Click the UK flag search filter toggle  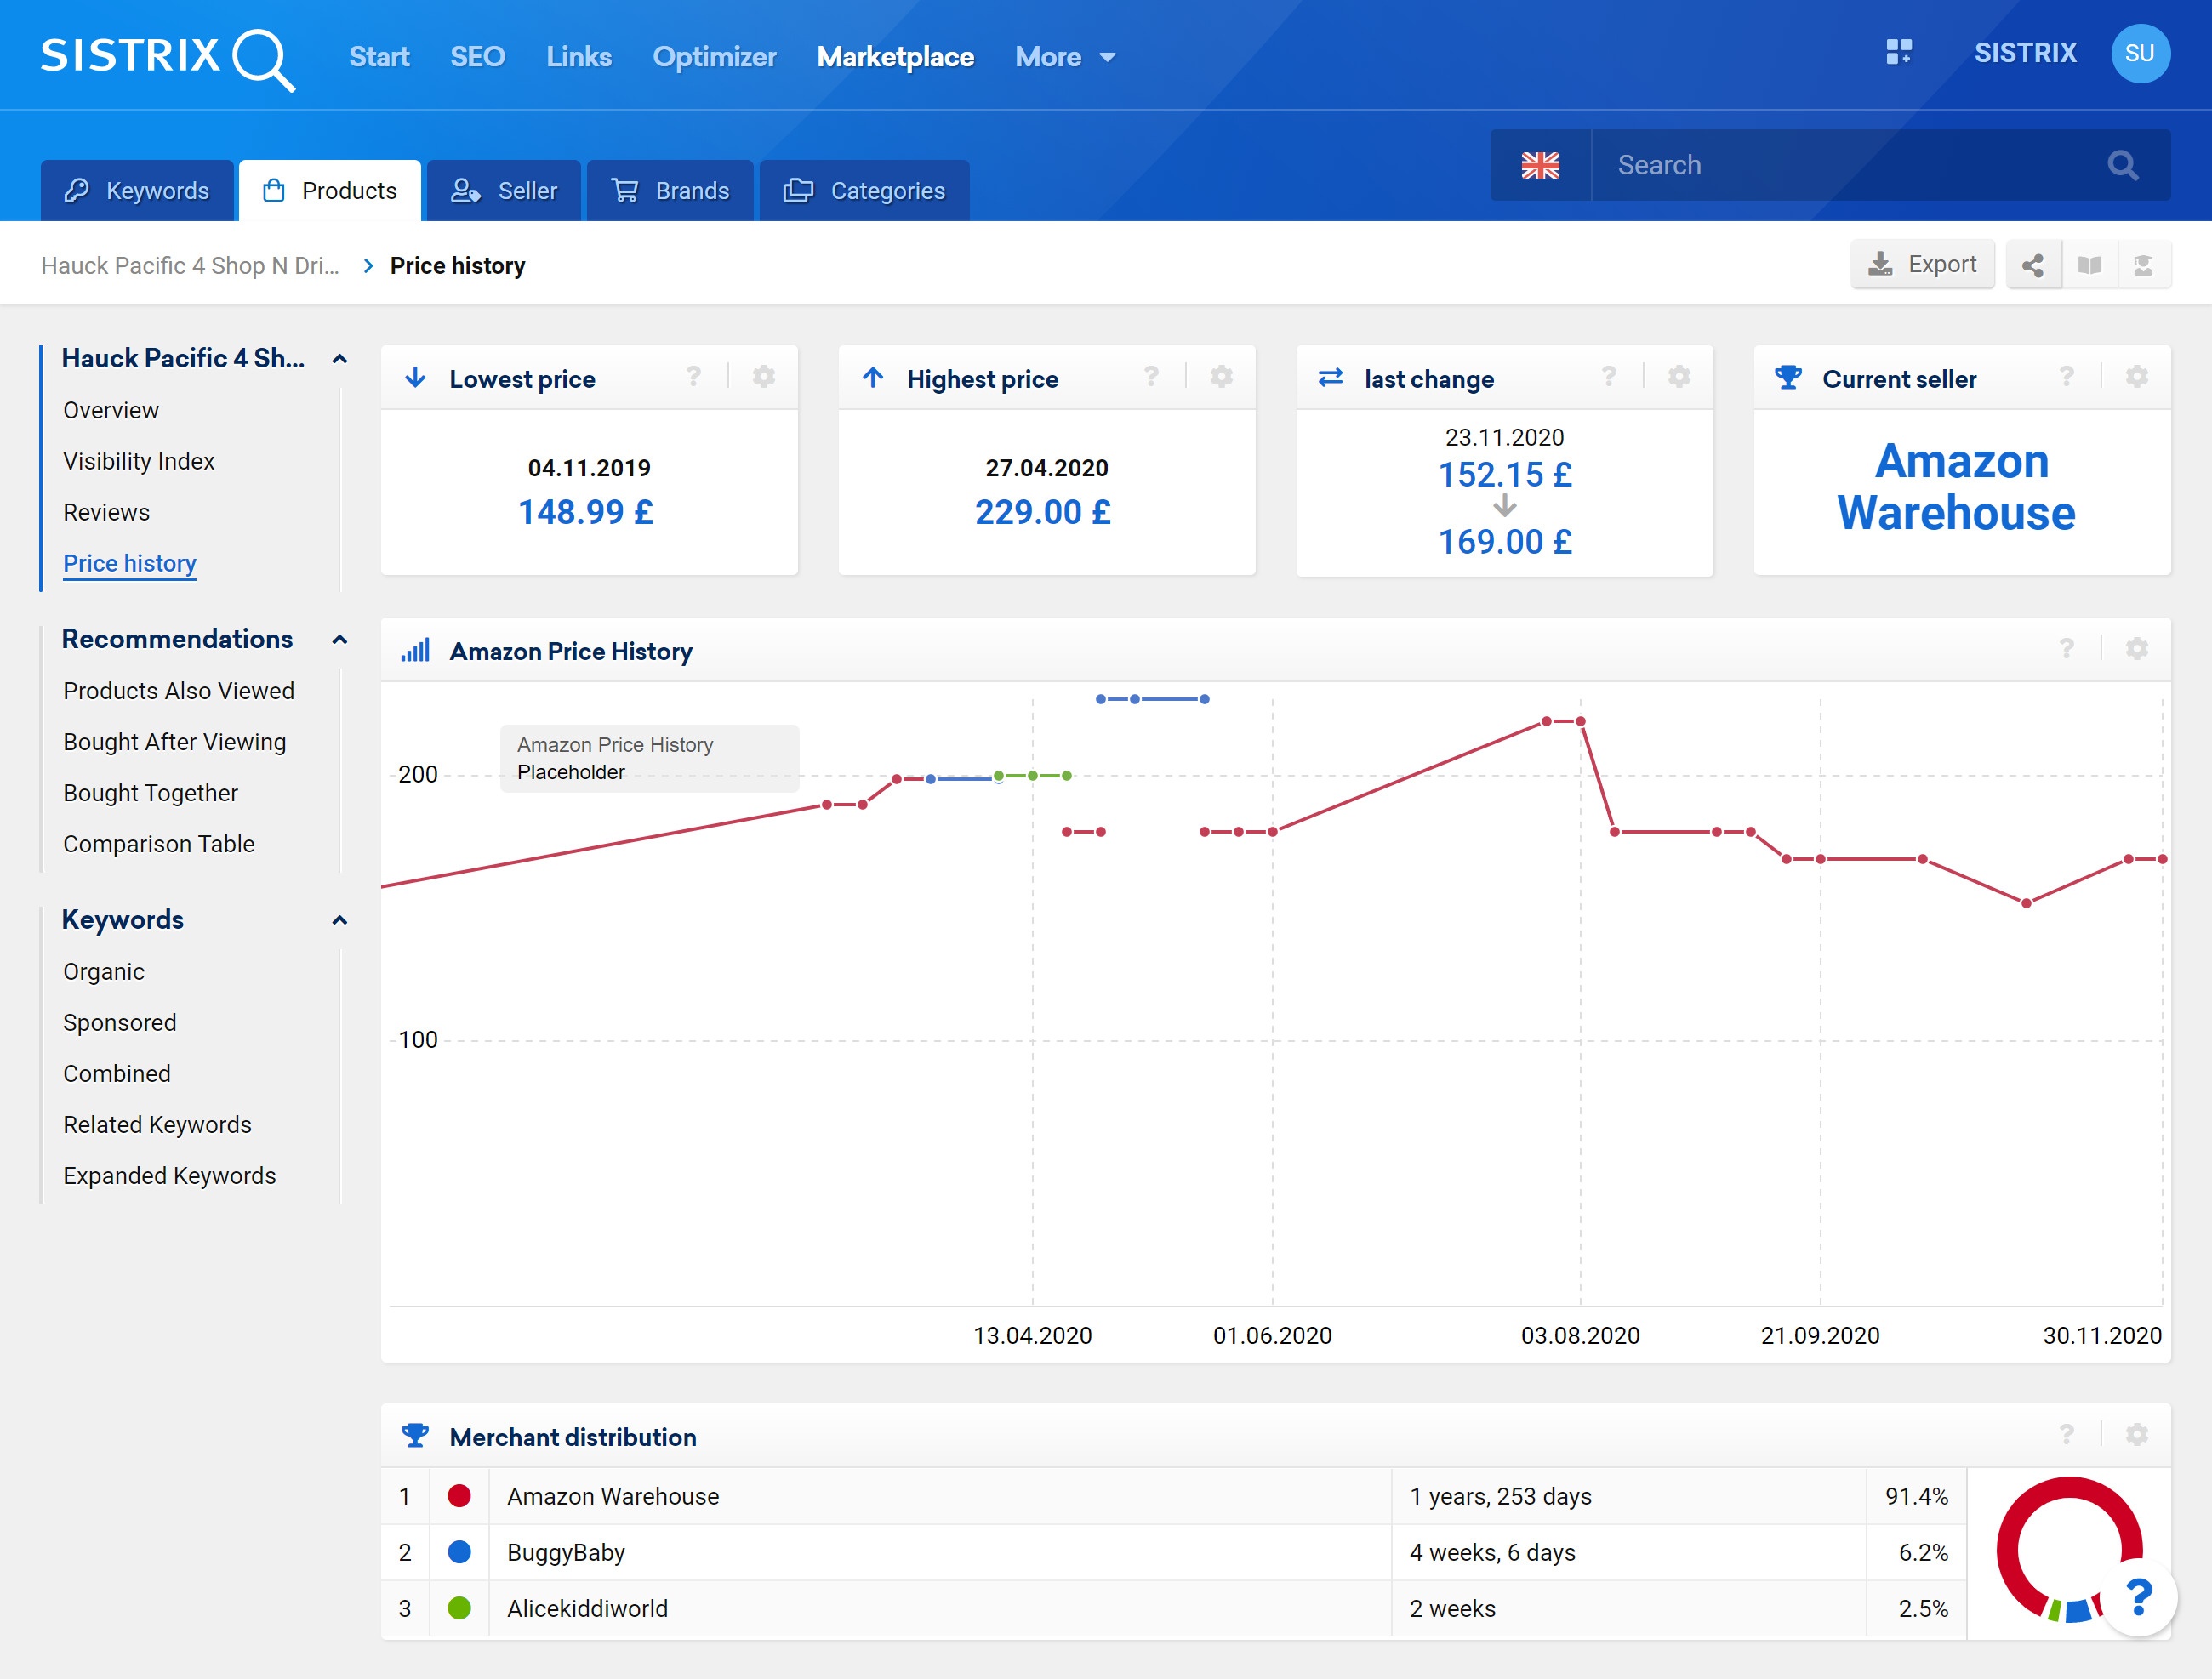click(1540, 166)
